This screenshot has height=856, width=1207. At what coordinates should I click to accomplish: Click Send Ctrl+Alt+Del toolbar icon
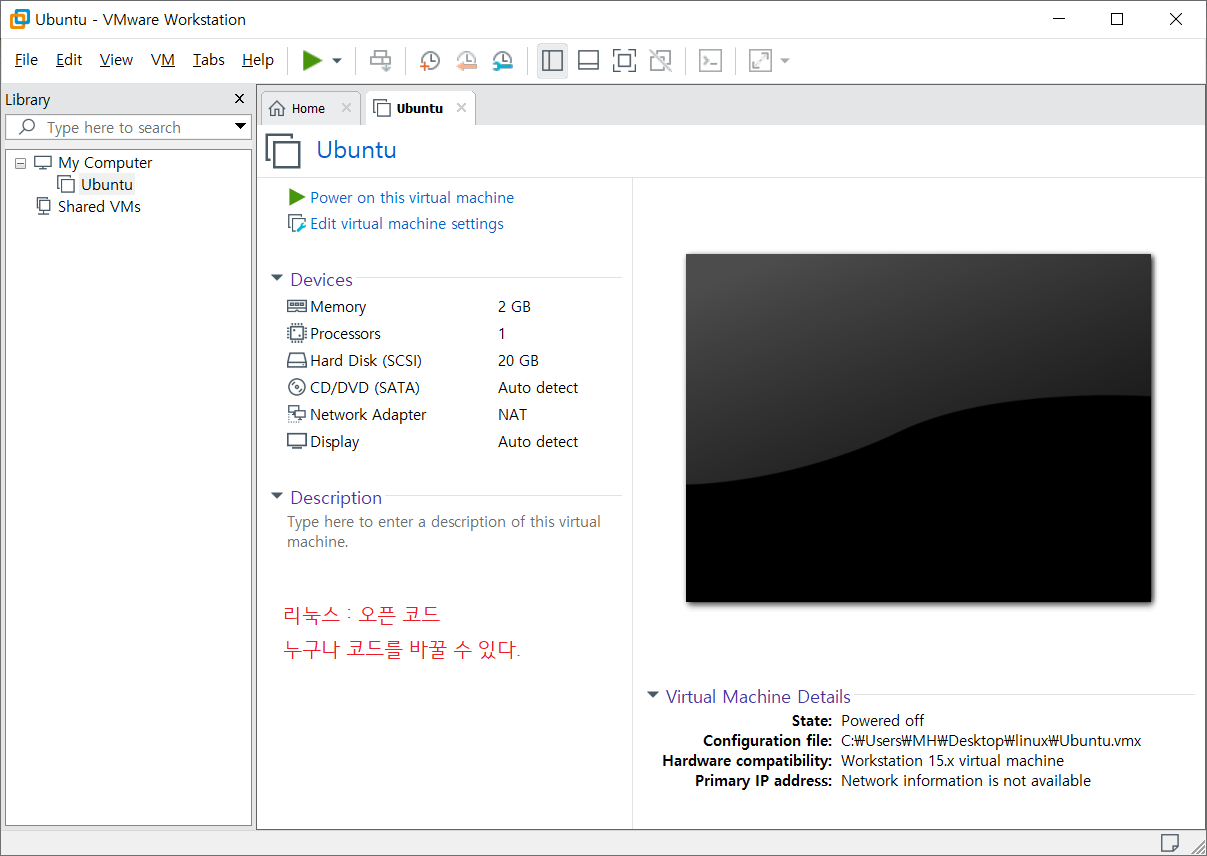pos(380,61)
